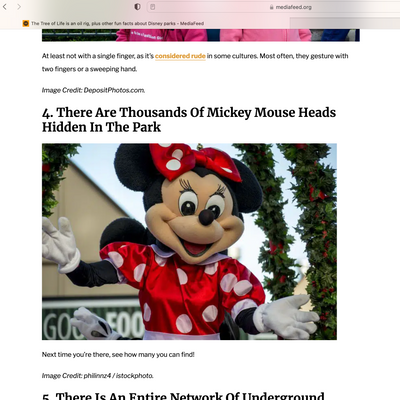The width and height of the screenshot is (400, 400).
Task: Click 'Image Credit: philinnz4 / istockphoto' text
Action: pos(98,376)
